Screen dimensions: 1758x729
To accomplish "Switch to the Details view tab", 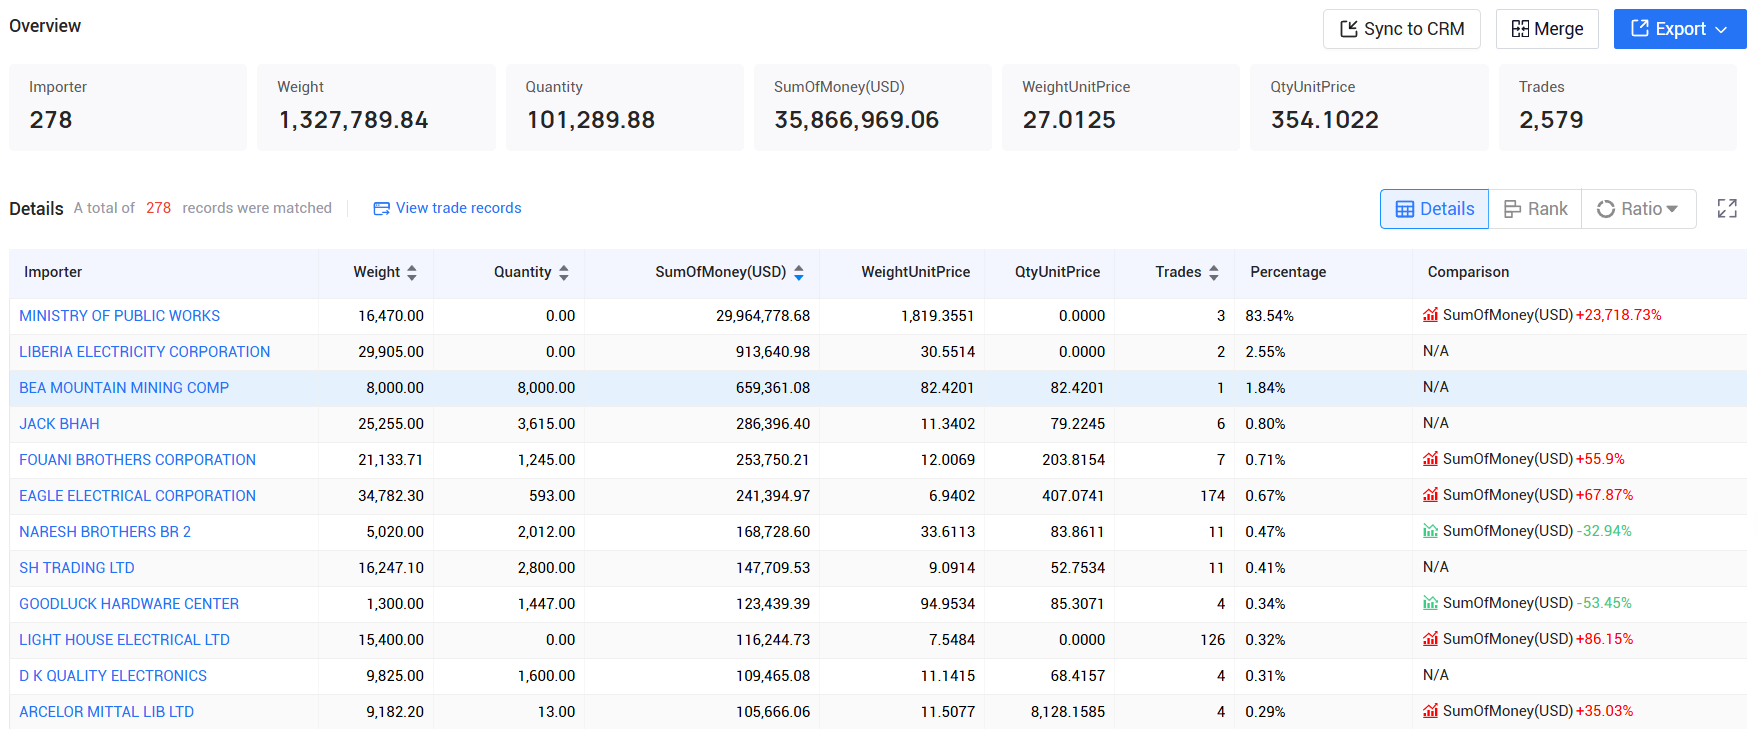I will 1434,209.
